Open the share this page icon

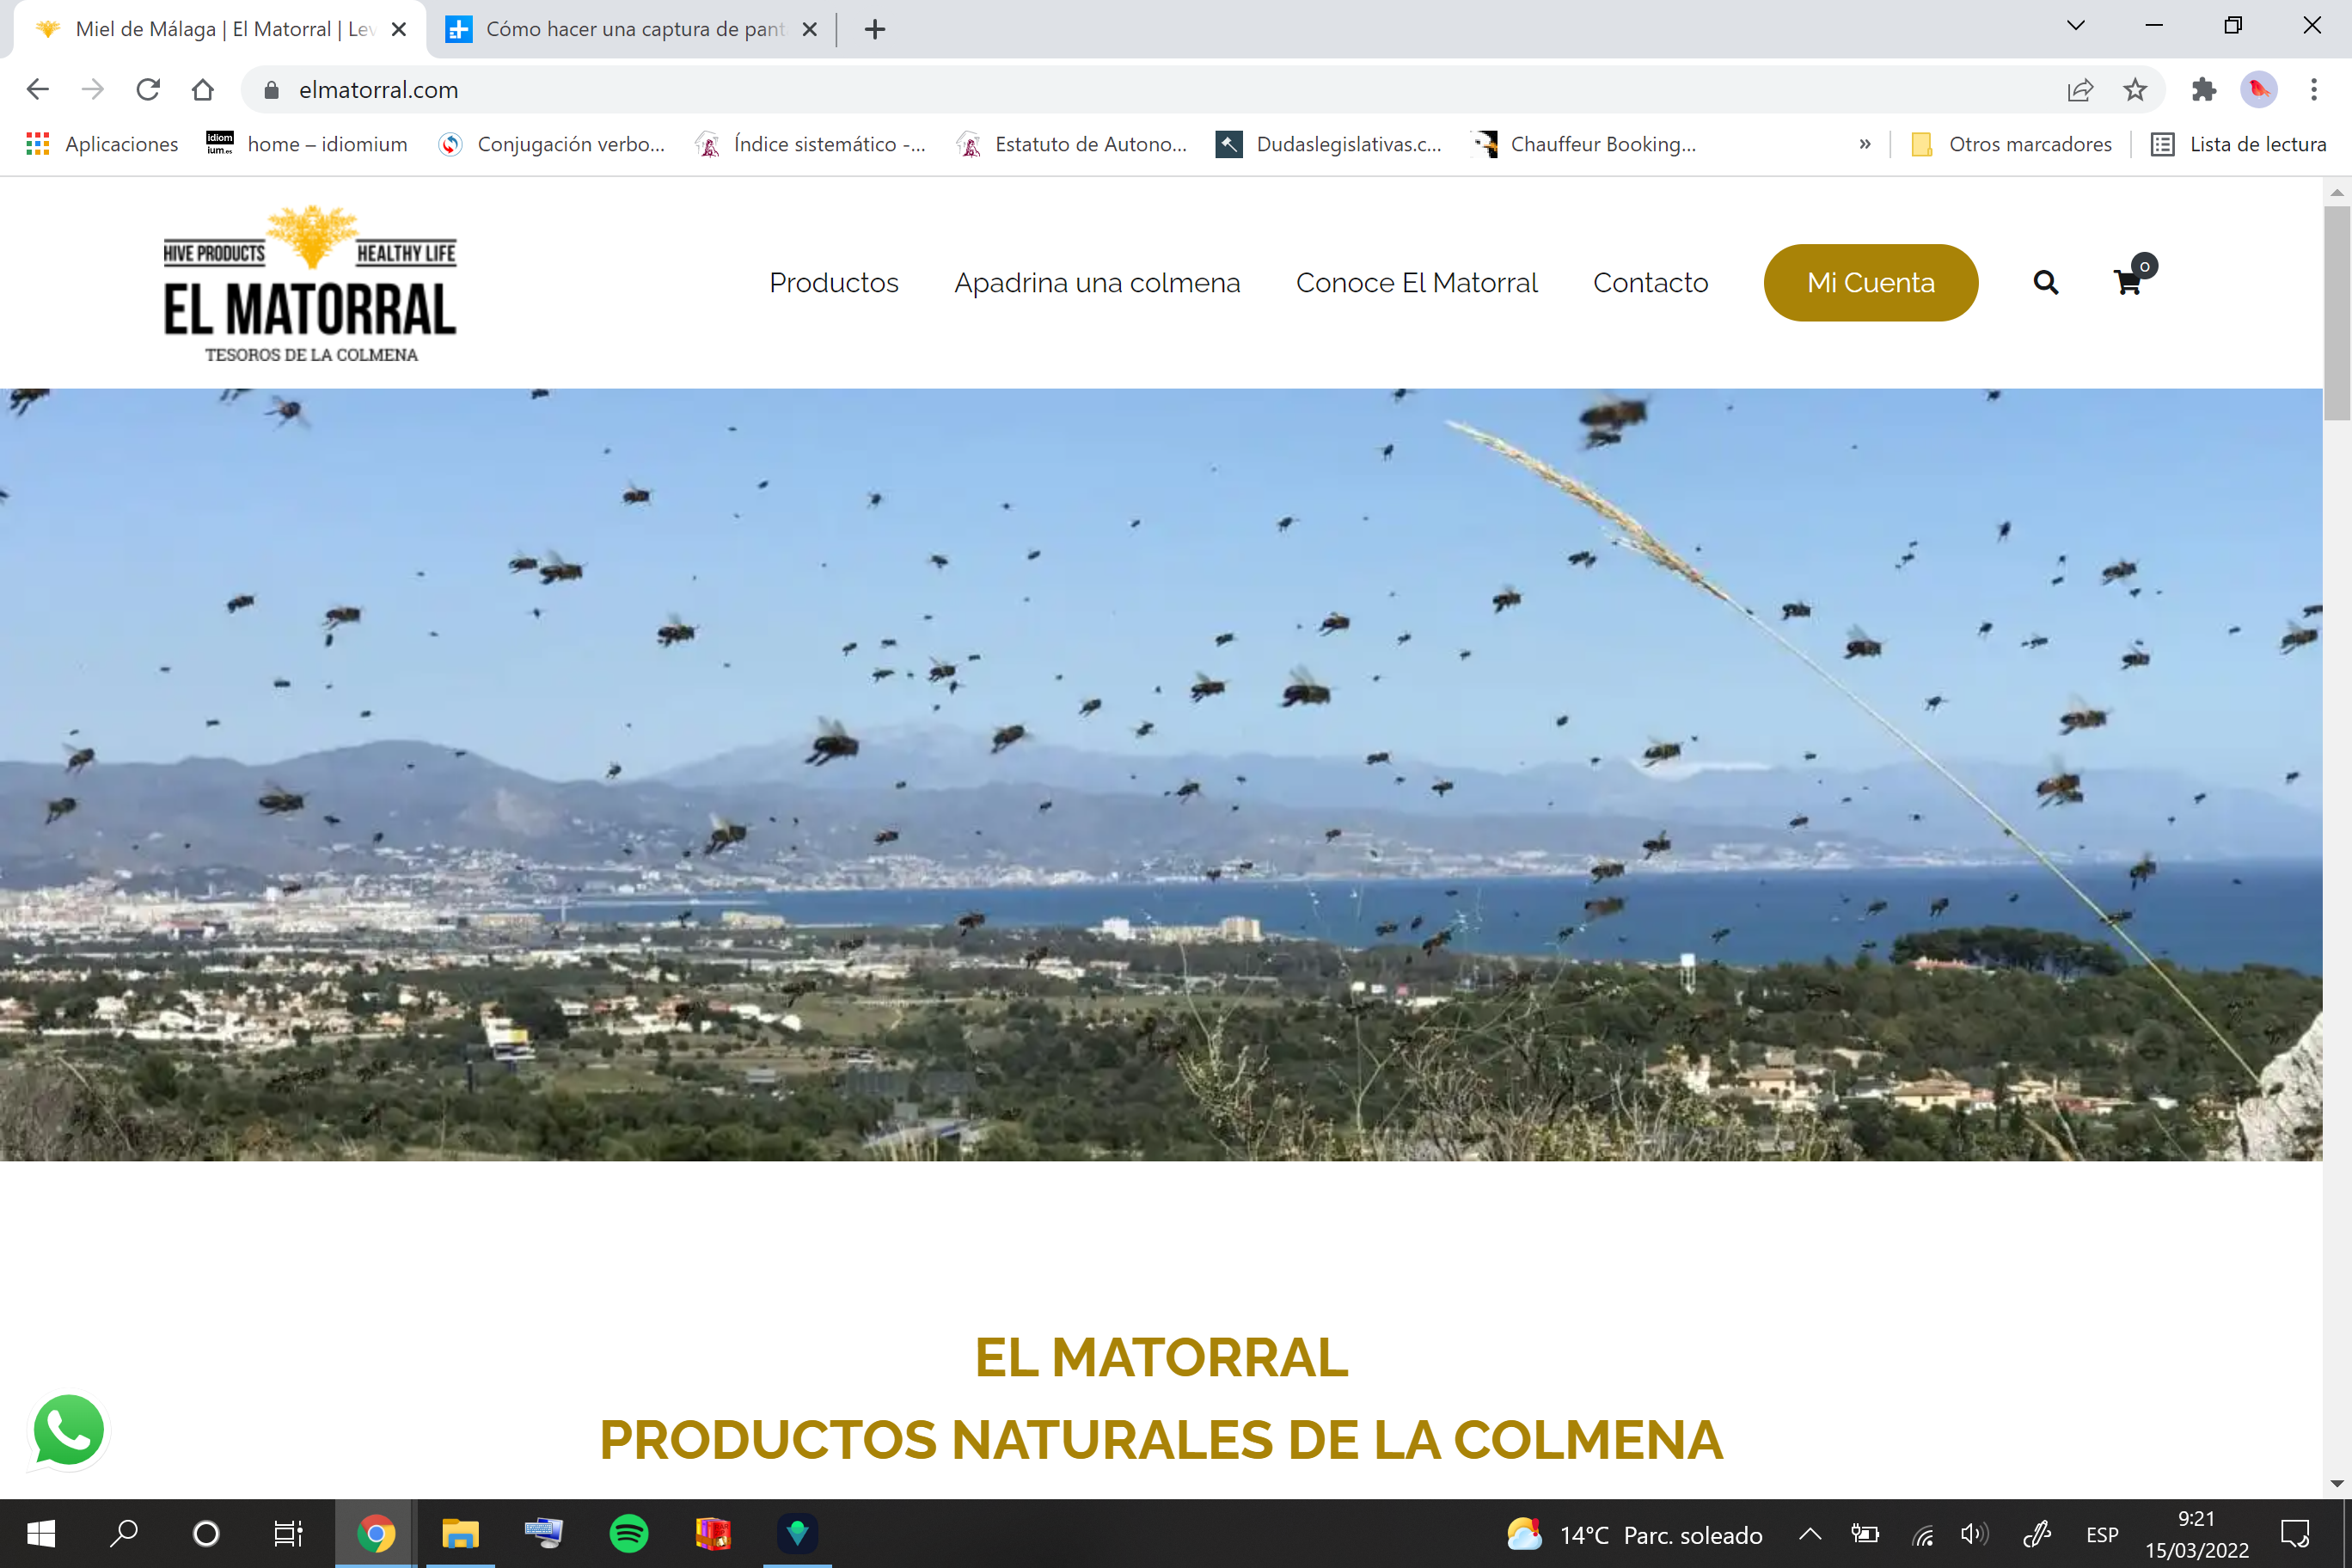(2080, 90)
